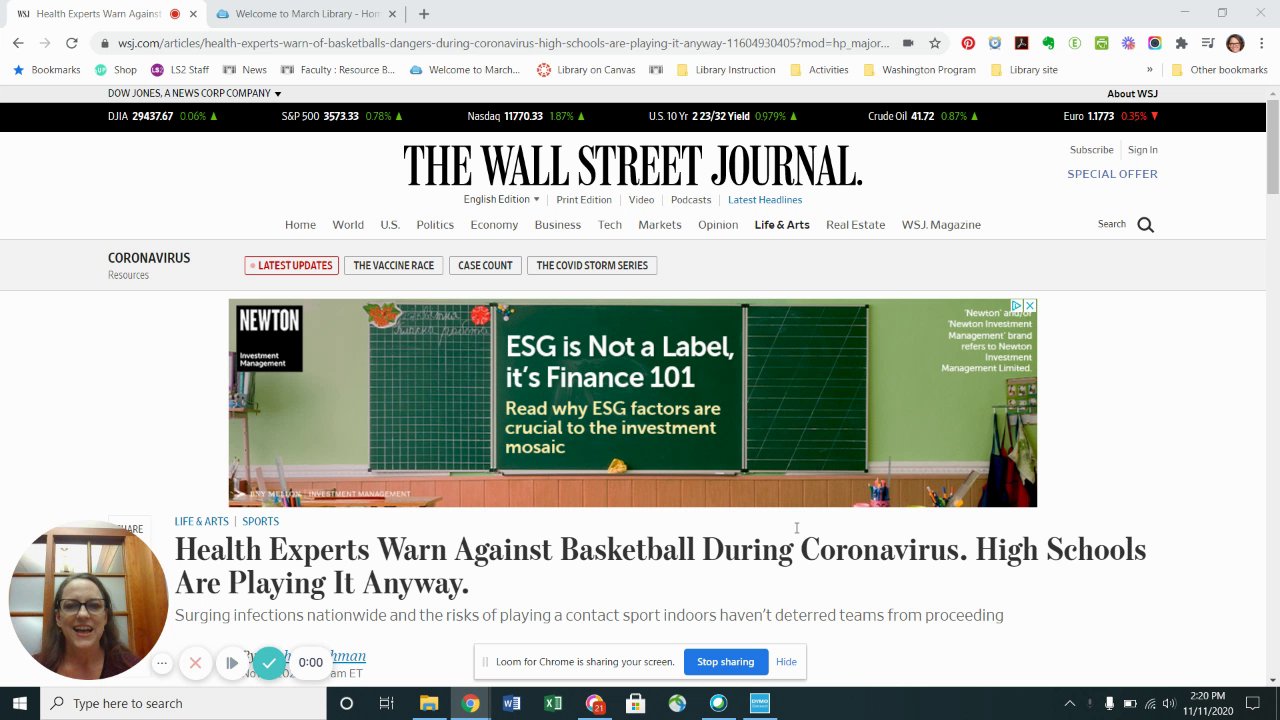Go to the Real Estate section
The height and width of the screenshot is (720, 1280).
coord(855,225)
